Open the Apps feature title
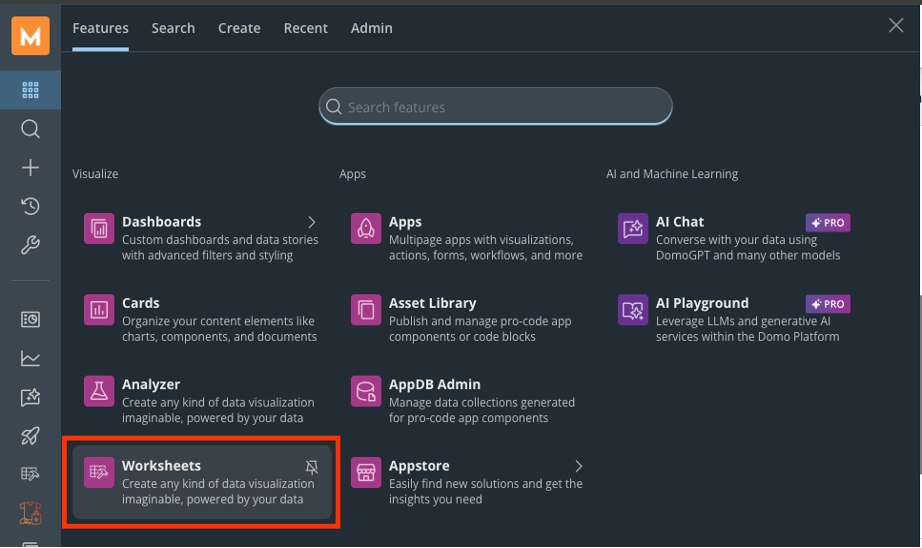The image size is (922, 548). point(405,222)
